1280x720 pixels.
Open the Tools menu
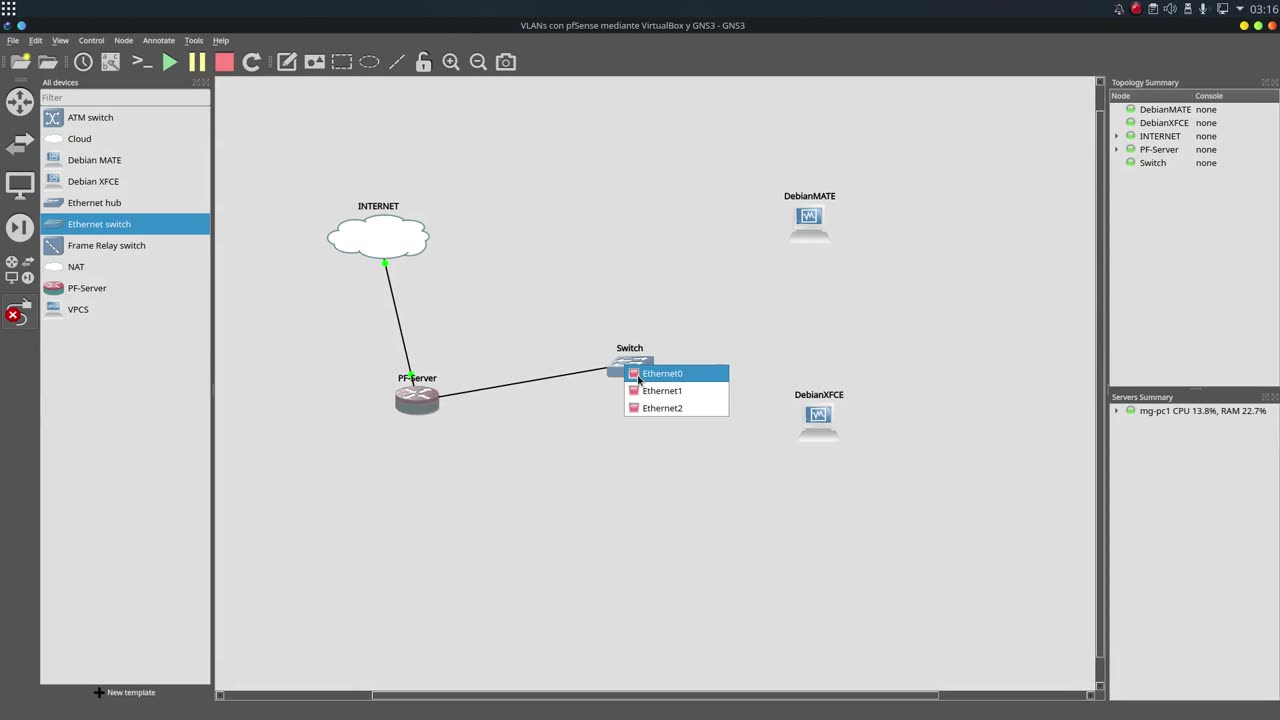coord(194,41)
